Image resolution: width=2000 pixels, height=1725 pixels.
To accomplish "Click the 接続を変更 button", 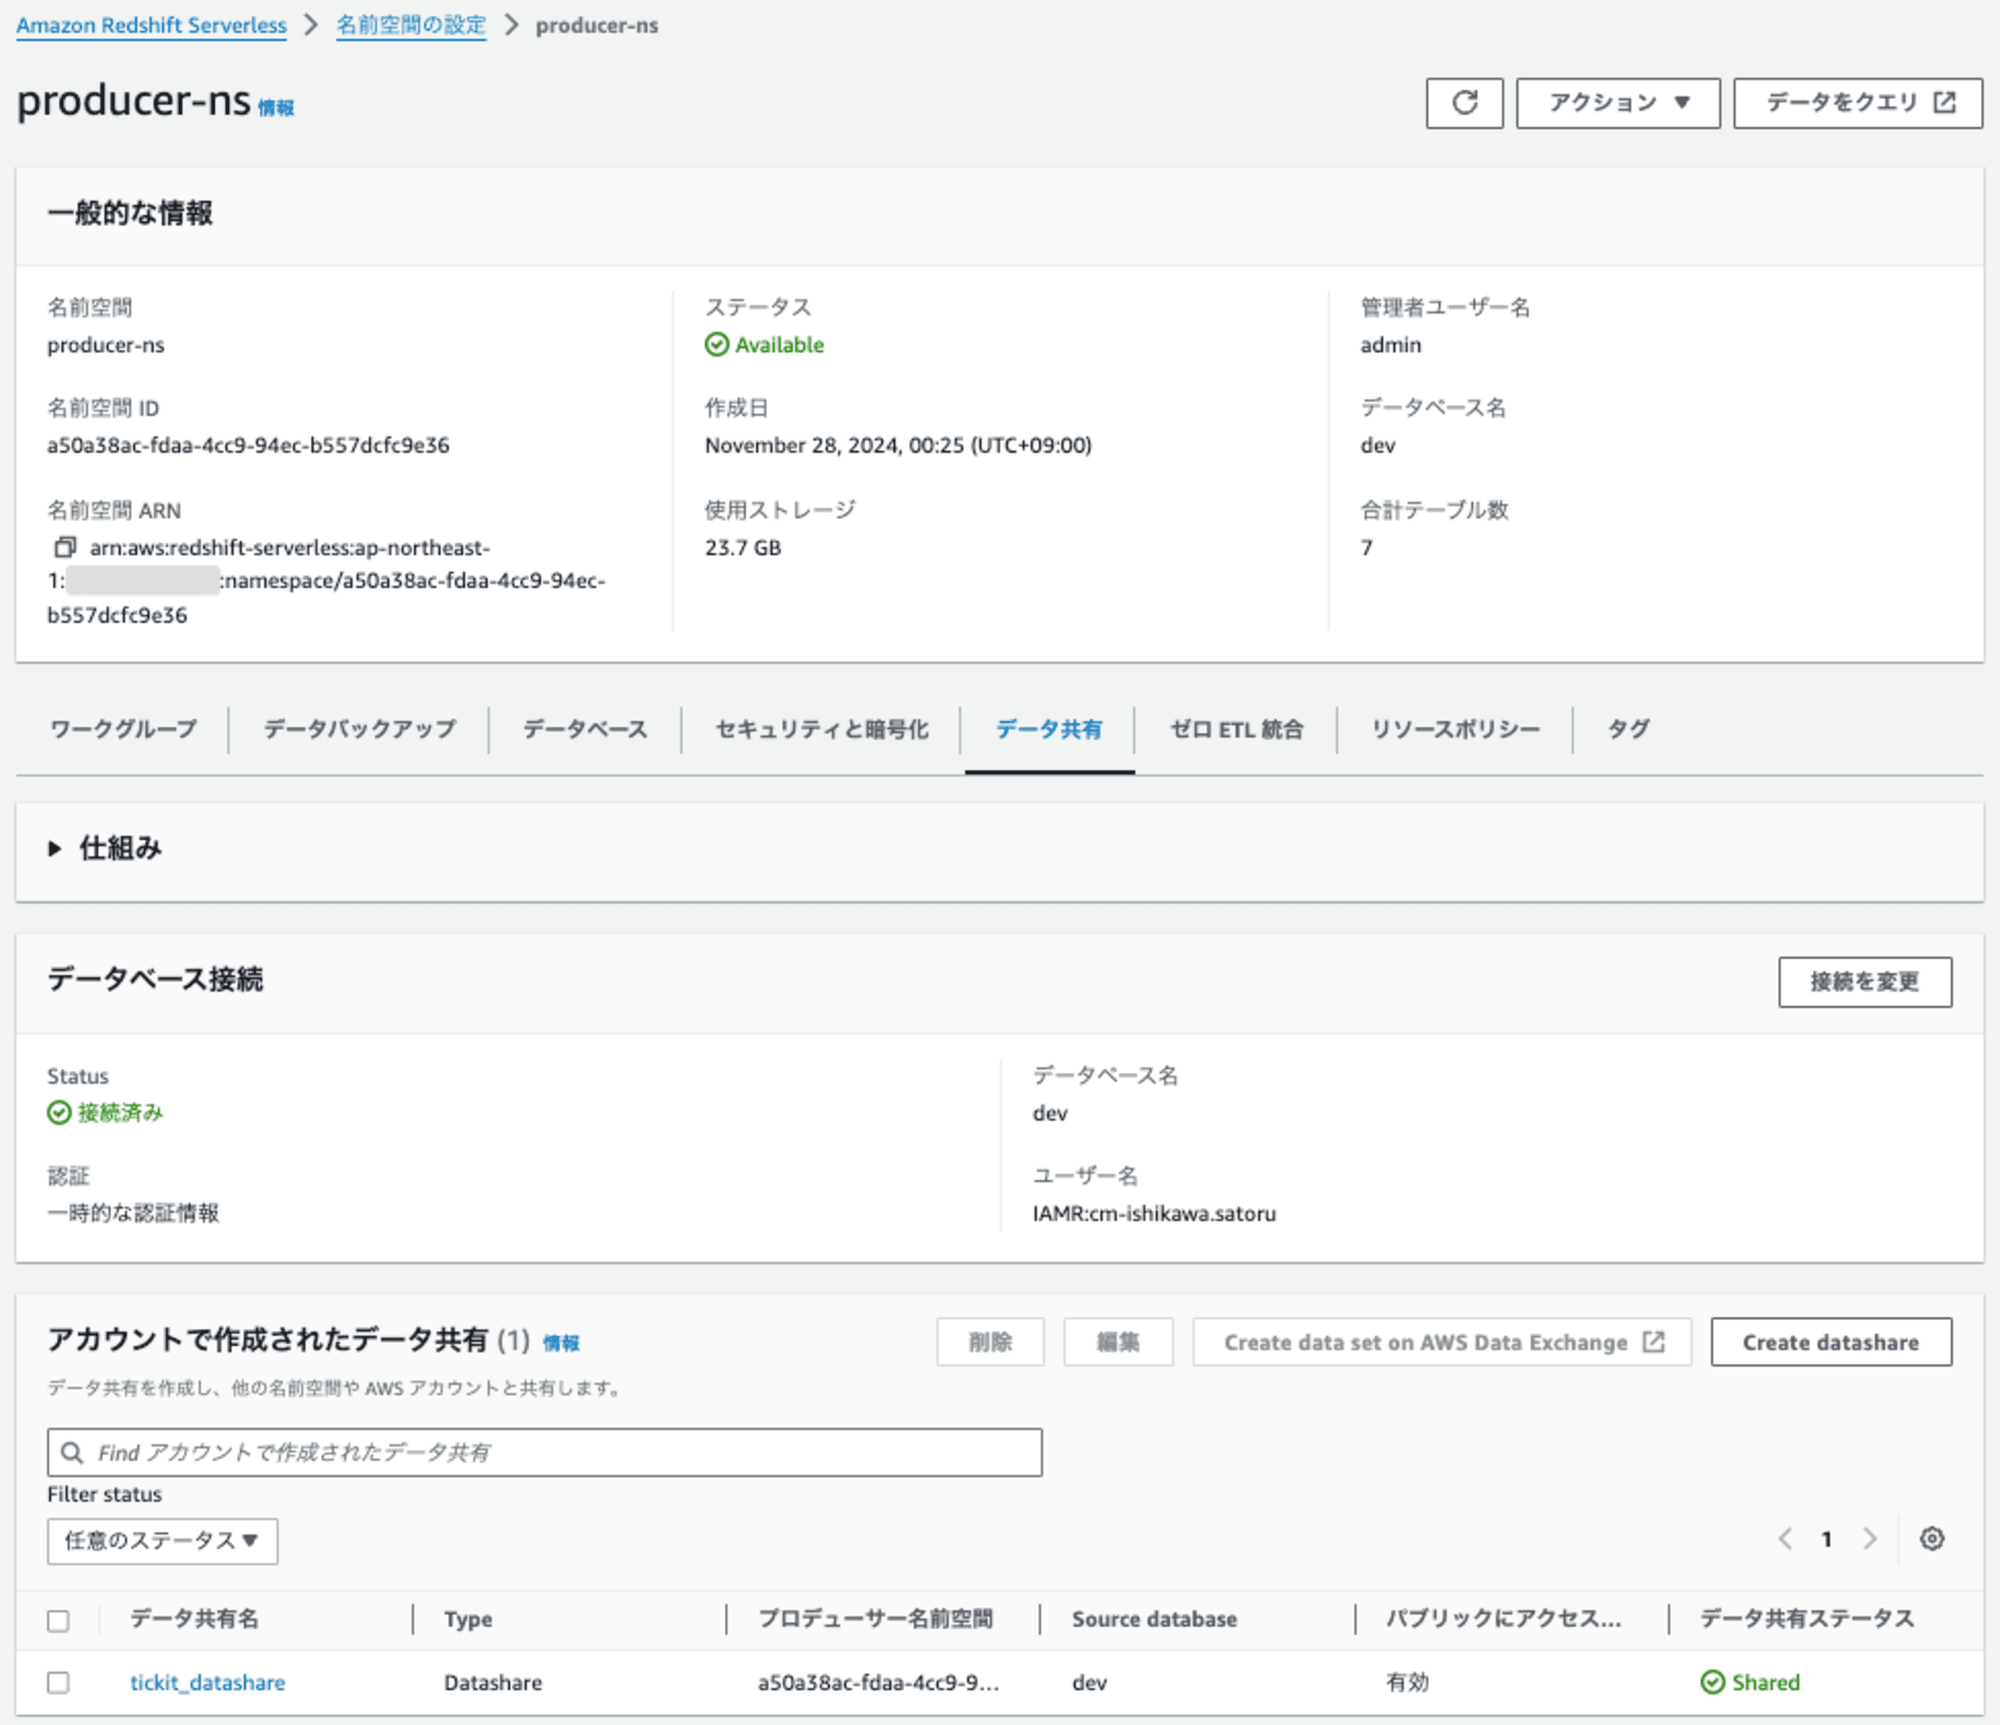I will pyautogui.click(x=1864, y=982).
